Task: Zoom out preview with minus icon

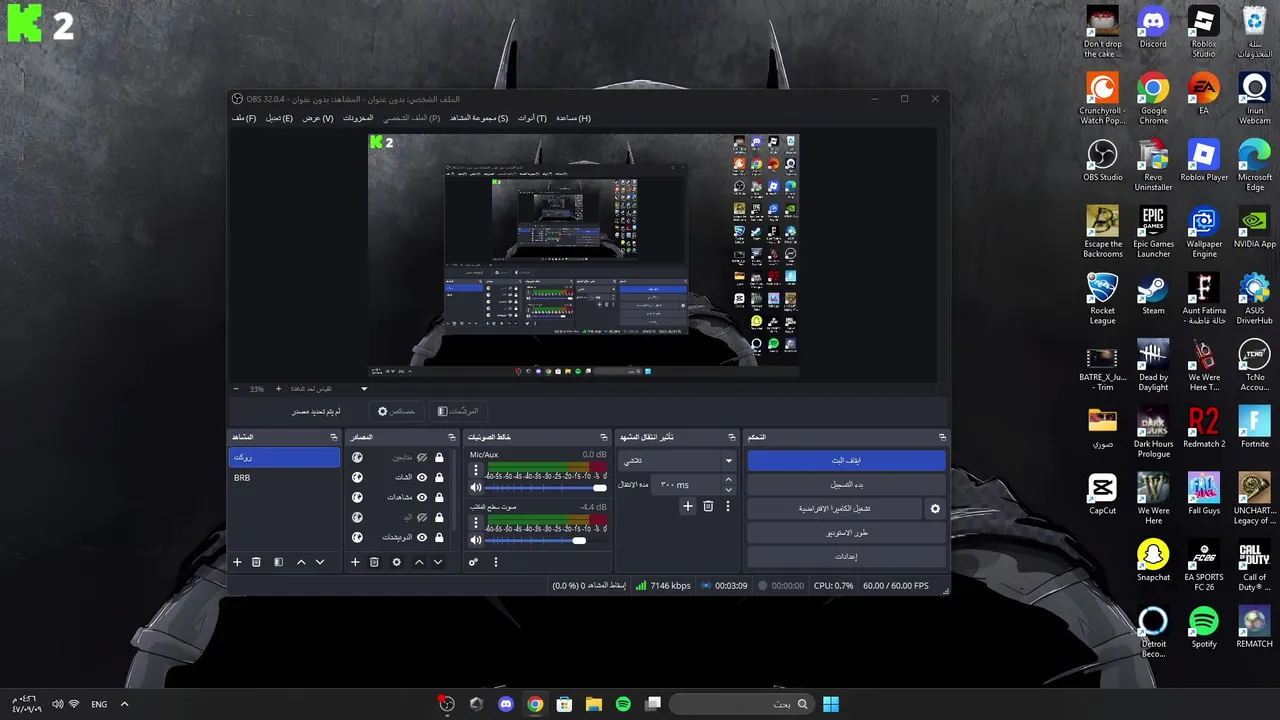Action: coord(236,388)
